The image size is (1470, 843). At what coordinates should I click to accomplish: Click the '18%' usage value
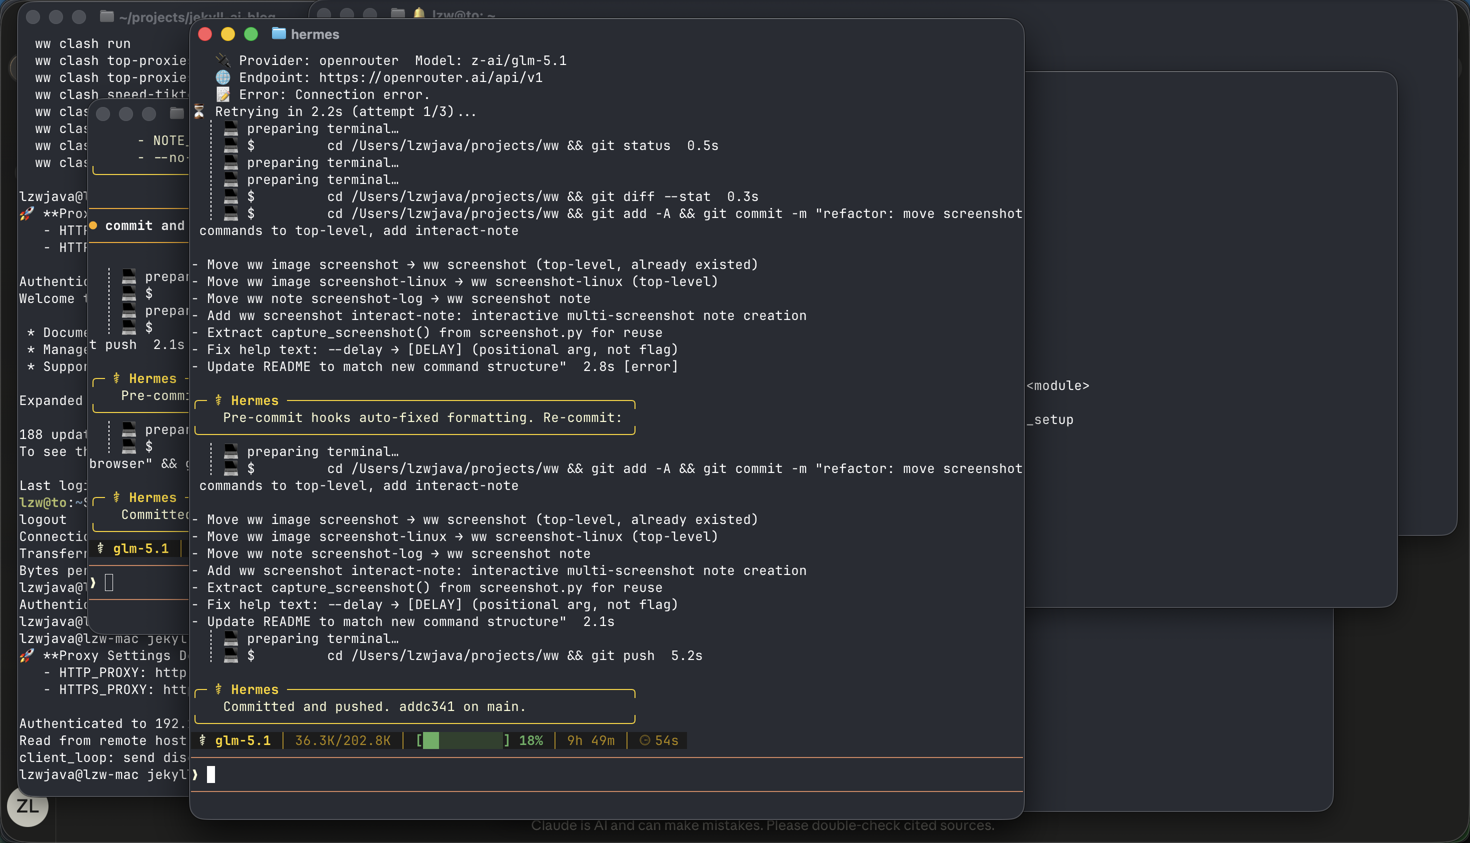(x=531, y=740)
